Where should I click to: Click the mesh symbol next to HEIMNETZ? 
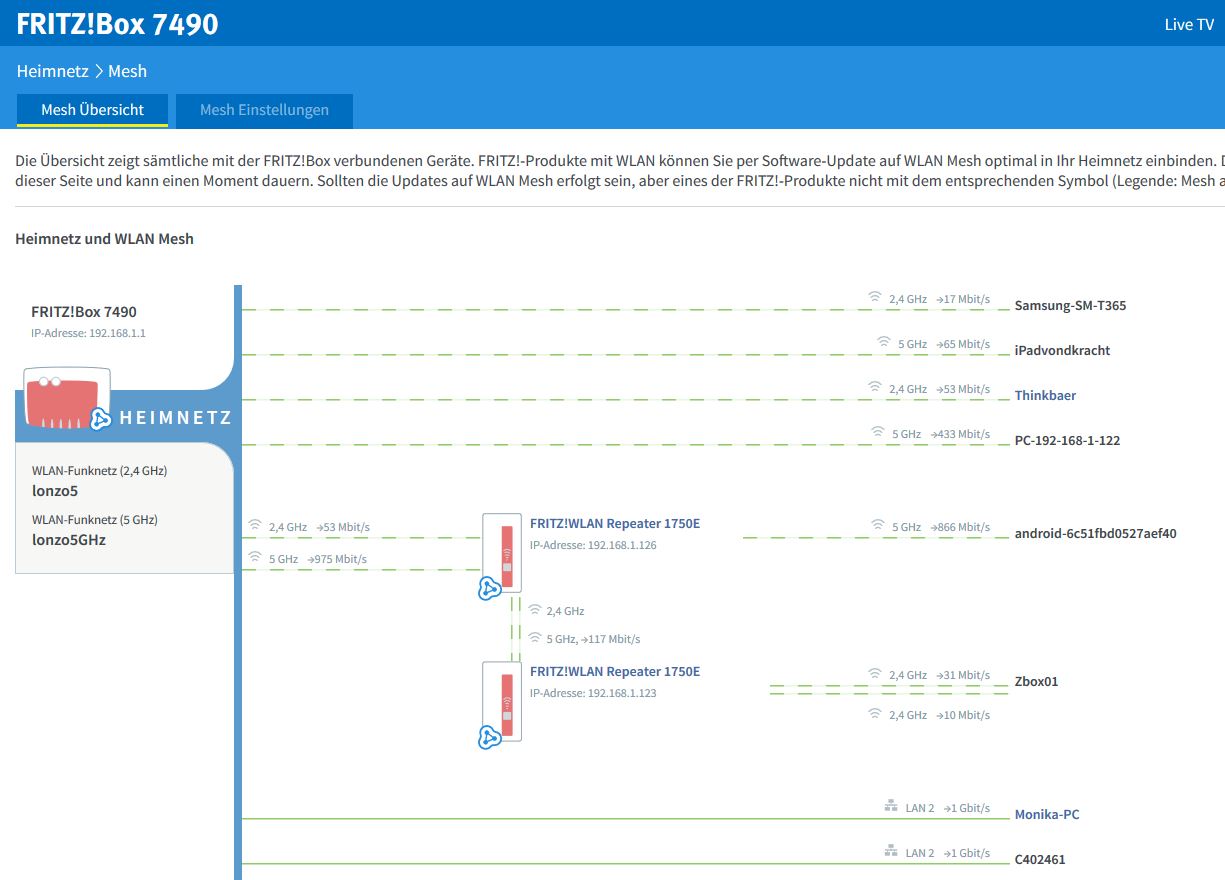tap(101, 419)
